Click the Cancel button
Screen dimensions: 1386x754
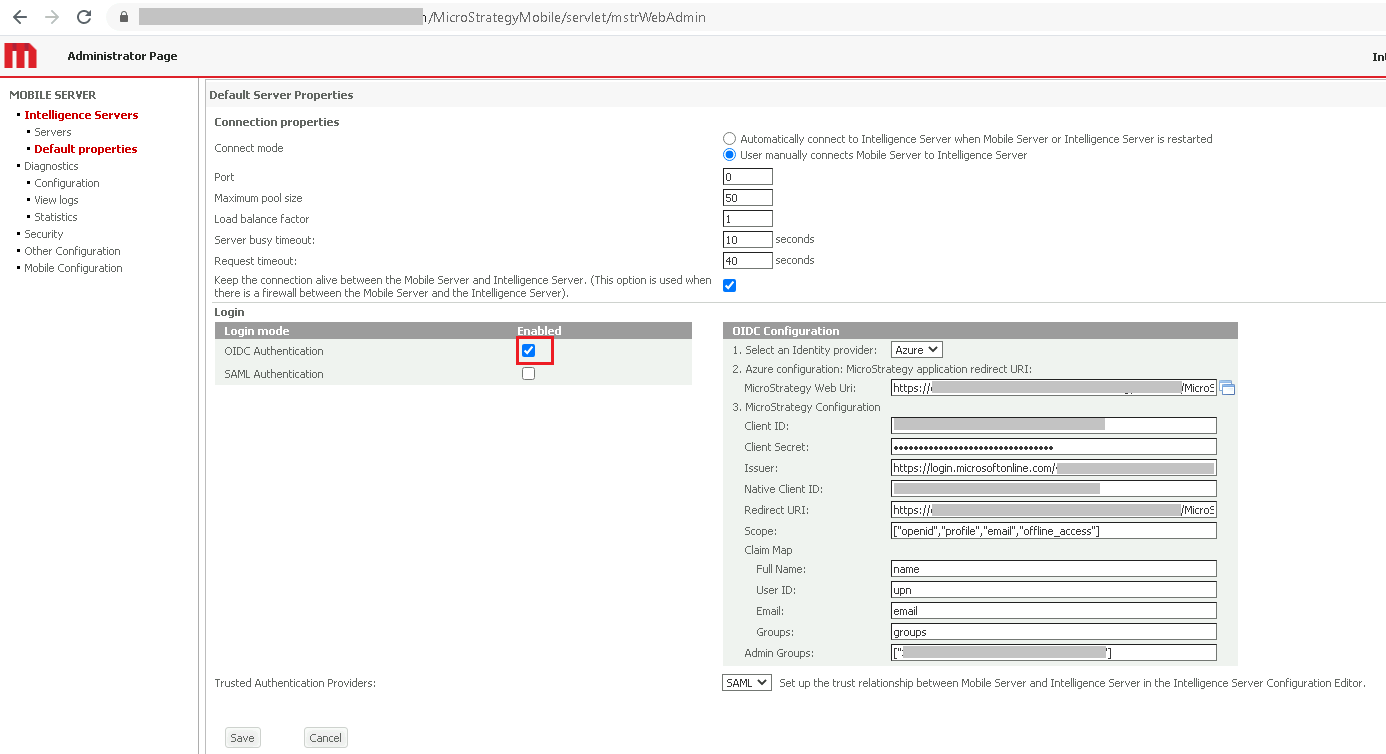(325, 738)
